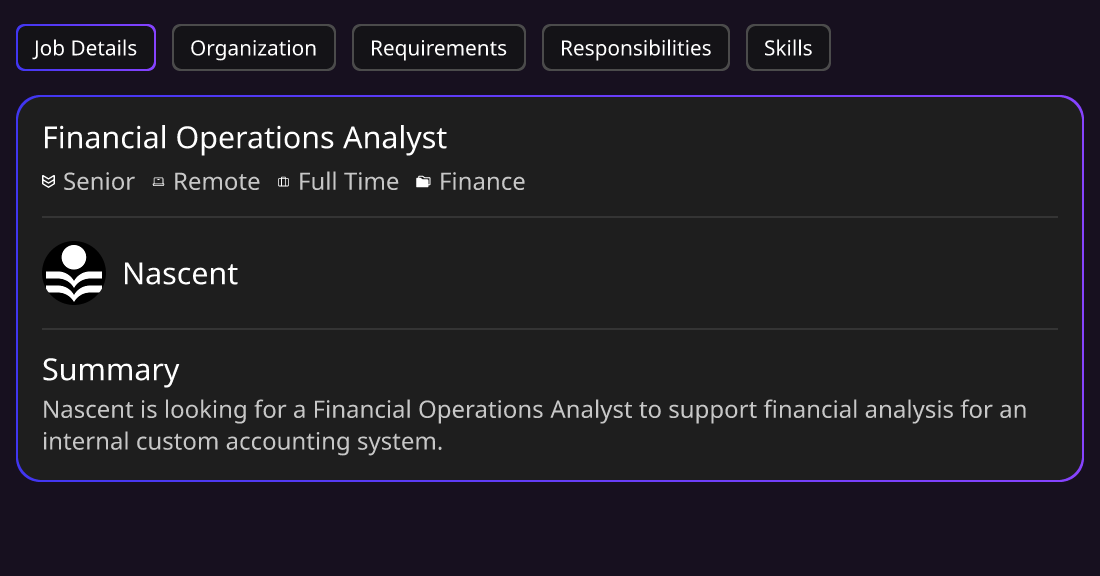The height and width of the screenshot is (576, 1100).
Task: Open the Responsibilities tab
Action: 636,48
